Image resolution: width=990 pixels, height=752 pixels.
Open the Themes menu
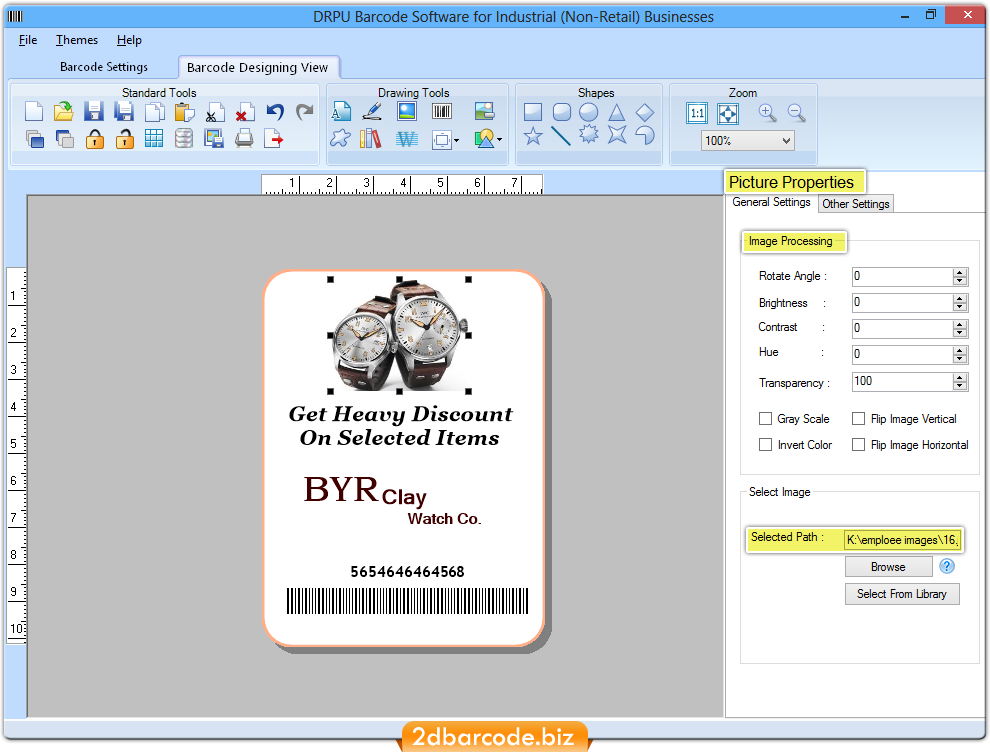click(x=77, y=40)
